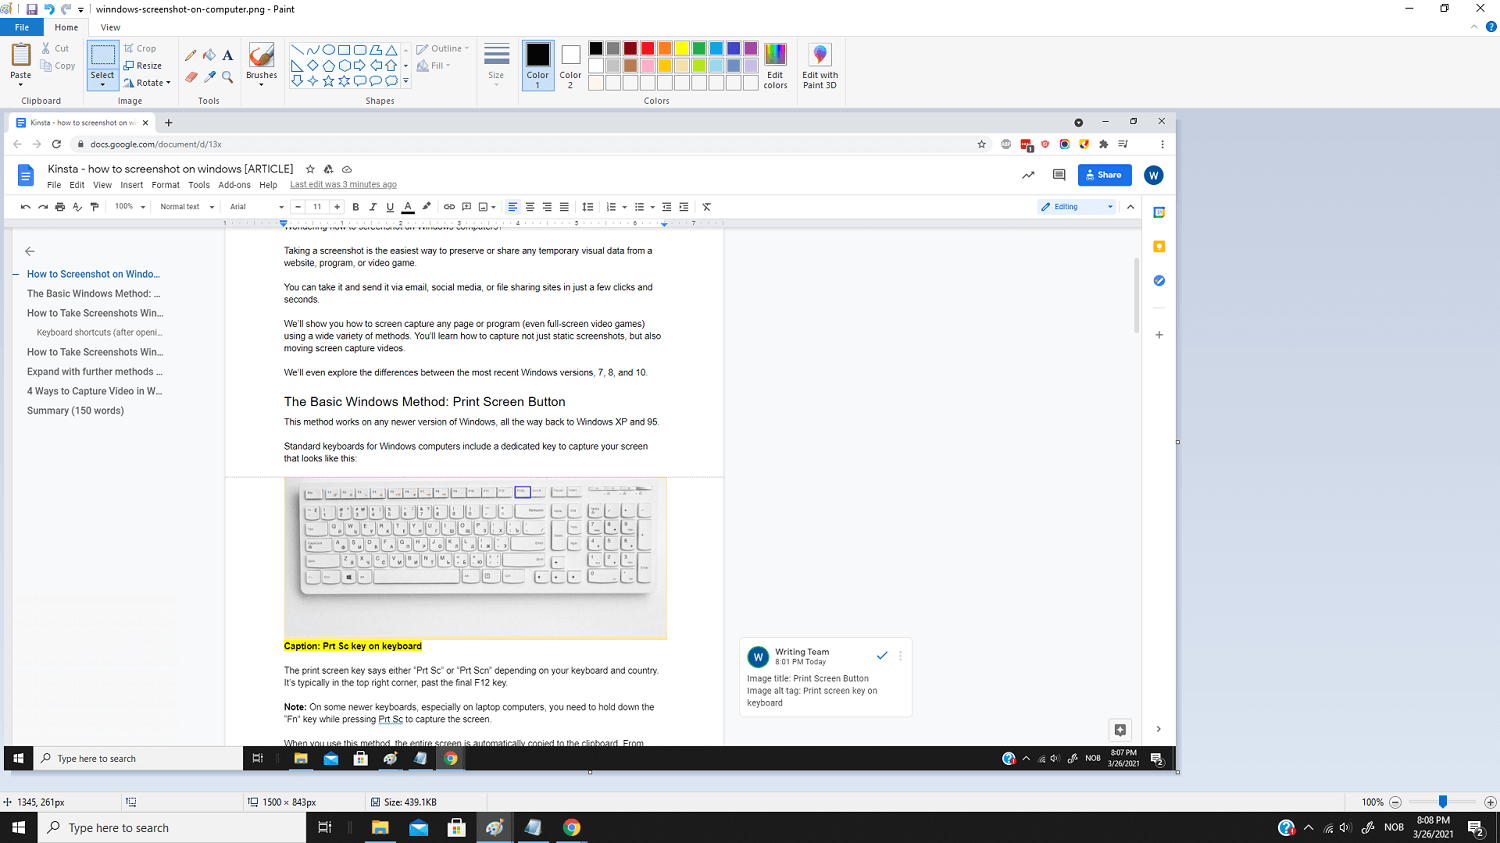
Task: Open the font selector showing Arial
Action: (x=255, y=207)
